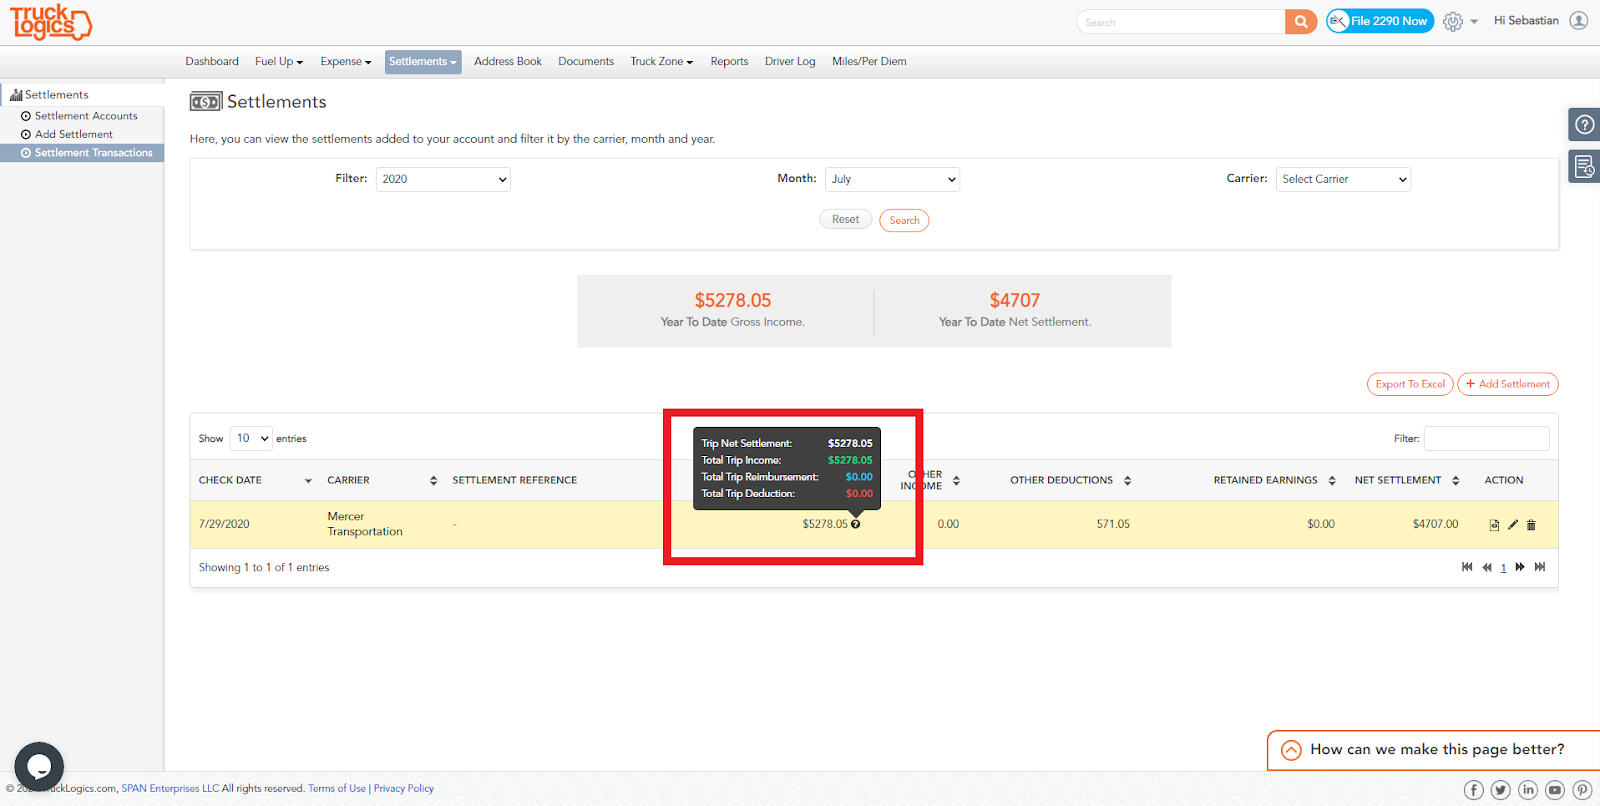This screenshot has height=806, width=1600.
Task: Click the Settlements sidebar heading
Action: [x=56, y=95]
